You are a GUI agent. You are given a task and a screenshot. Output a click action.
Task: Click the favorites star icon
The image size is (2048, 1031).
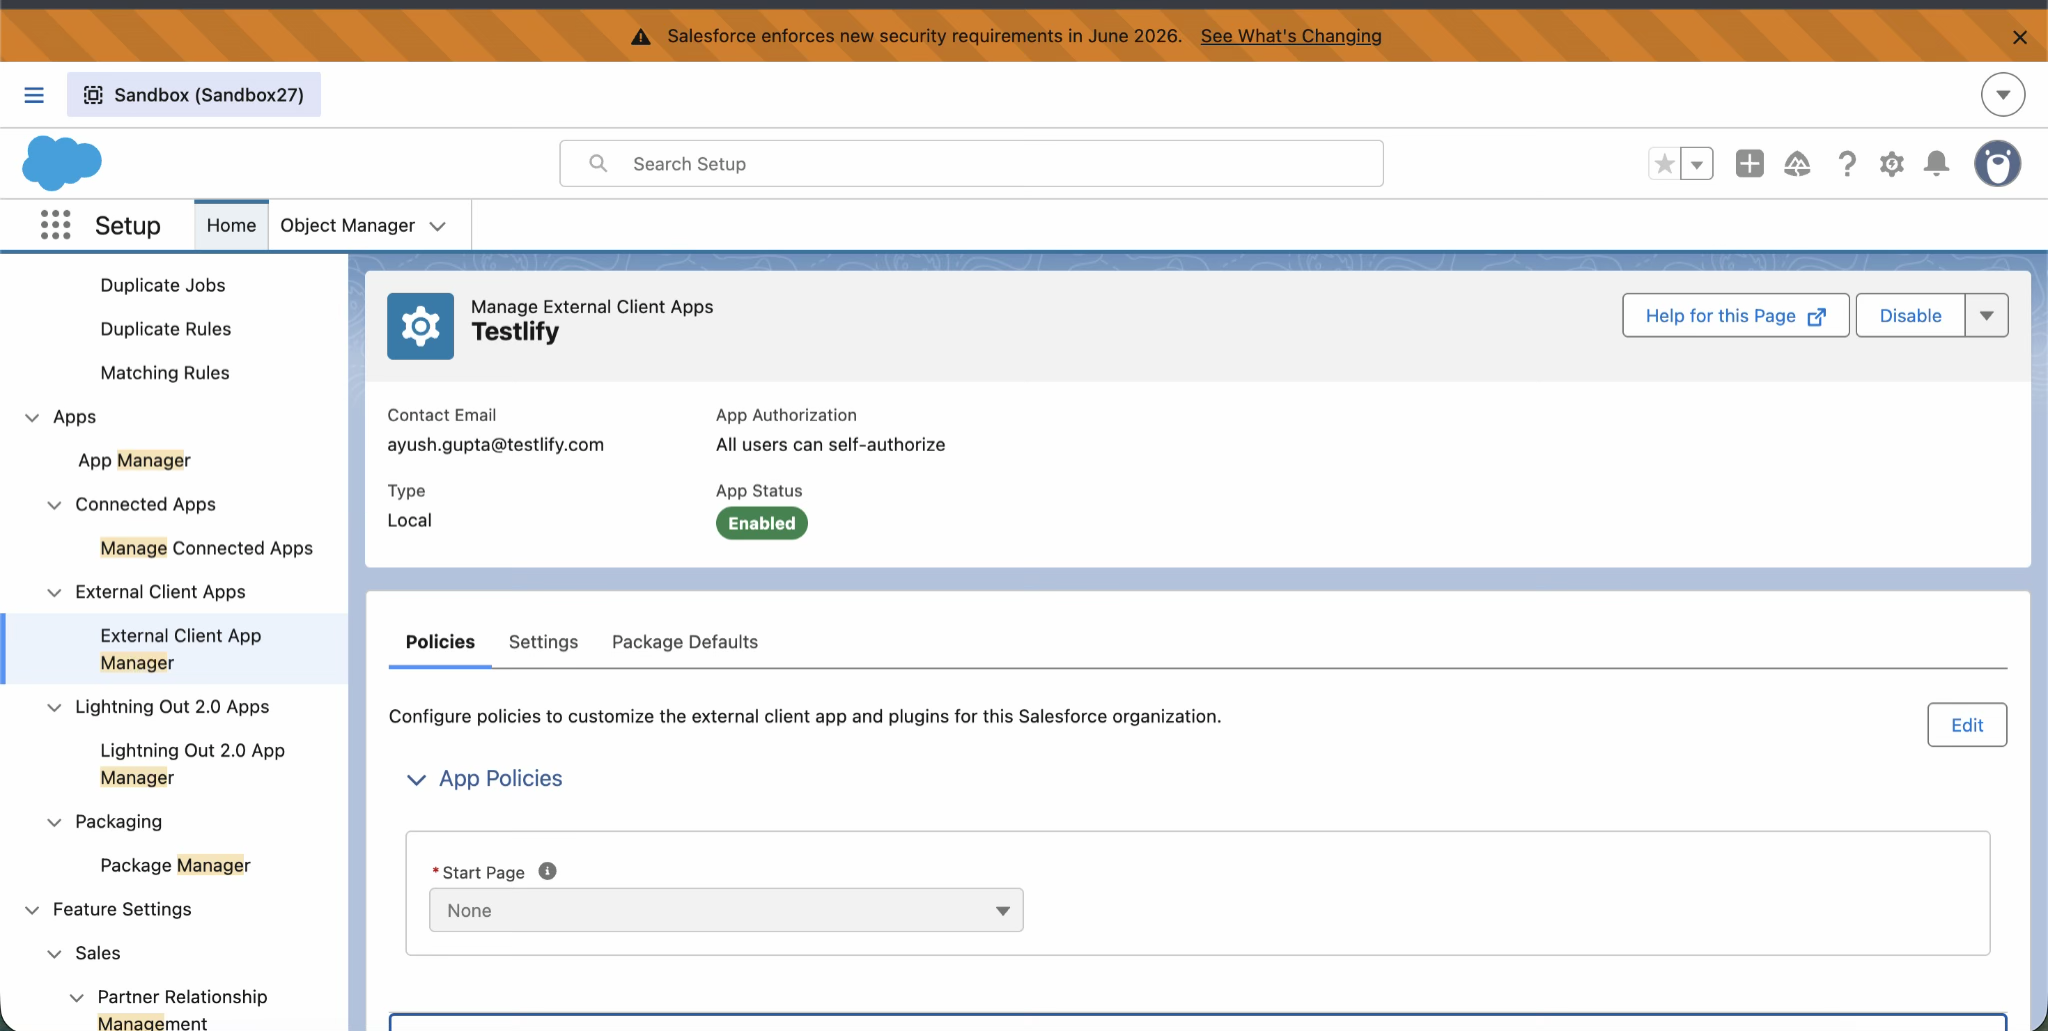coord(1664,163)
